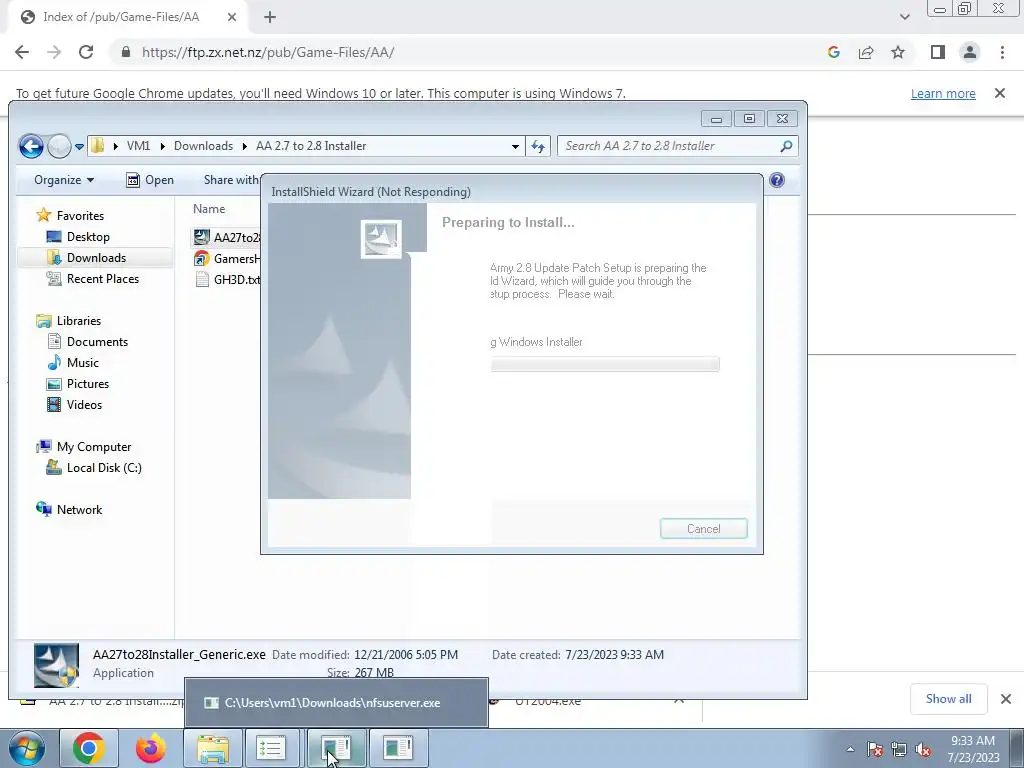The height and width of the screenshot is (768, 1024).
Task: Click the Google search icon in address bar
Action: coord(833,52)
